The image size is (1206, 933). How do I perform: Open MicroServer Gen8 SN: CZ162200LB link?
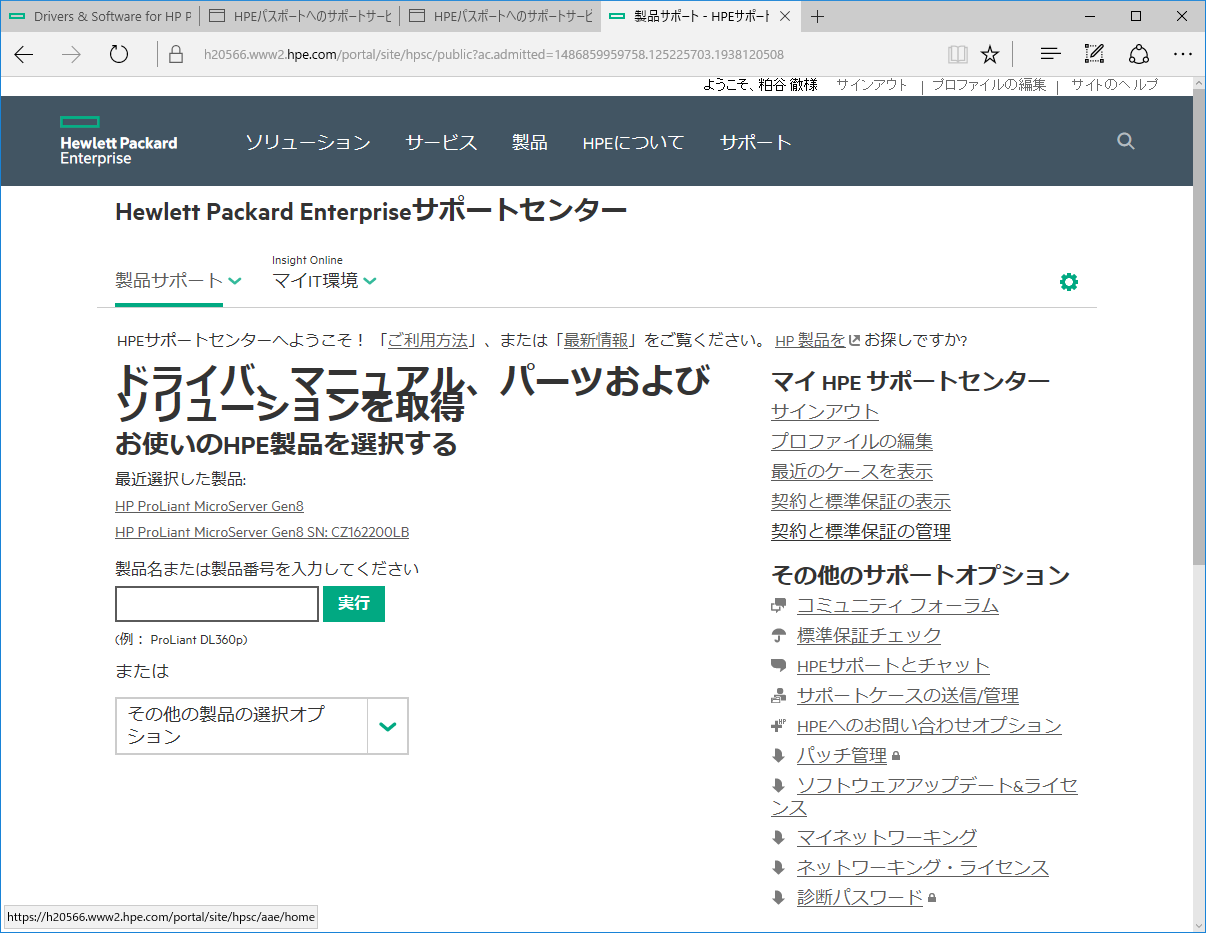click(262, 533)
